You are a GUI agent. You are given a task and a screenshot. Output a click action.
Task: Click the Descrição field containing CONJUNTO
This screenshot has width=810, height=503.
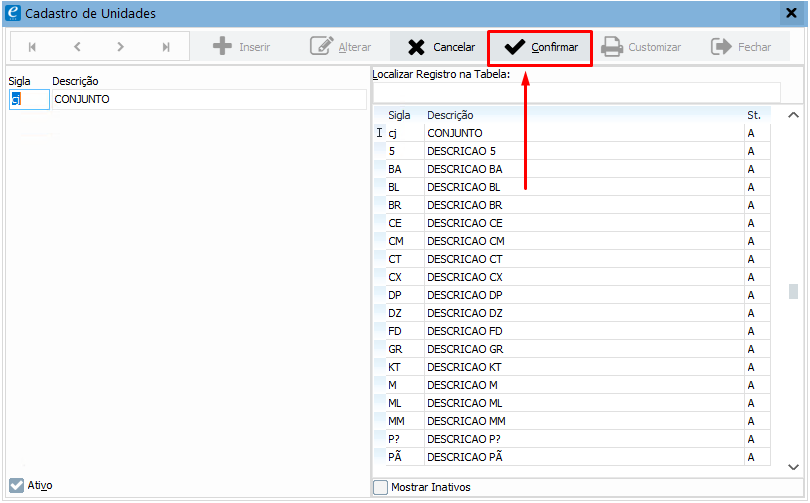208,99
